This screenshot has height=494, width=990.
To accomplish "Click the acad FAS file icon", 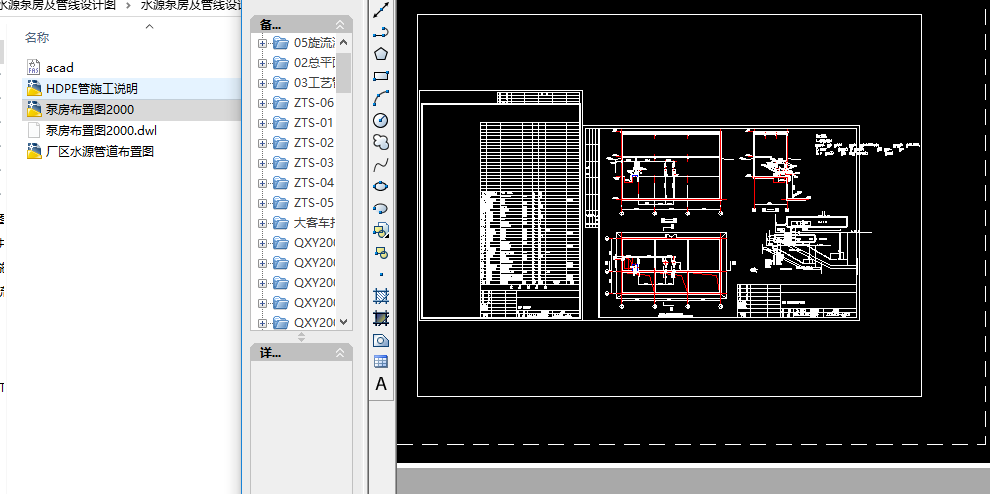I will click(34, 67).
